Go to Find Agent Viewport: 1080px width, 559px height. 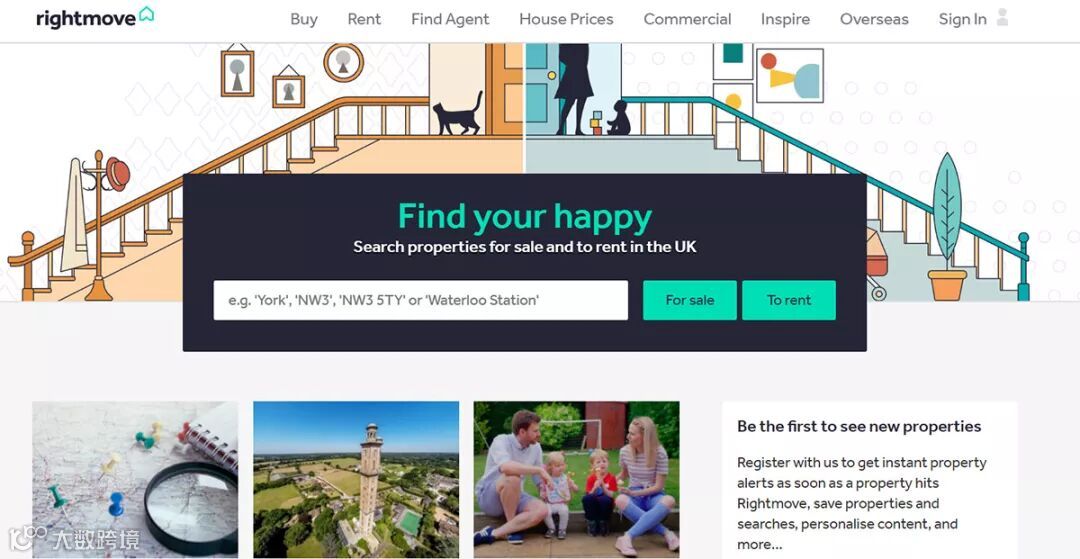click(x=450, y=19)
